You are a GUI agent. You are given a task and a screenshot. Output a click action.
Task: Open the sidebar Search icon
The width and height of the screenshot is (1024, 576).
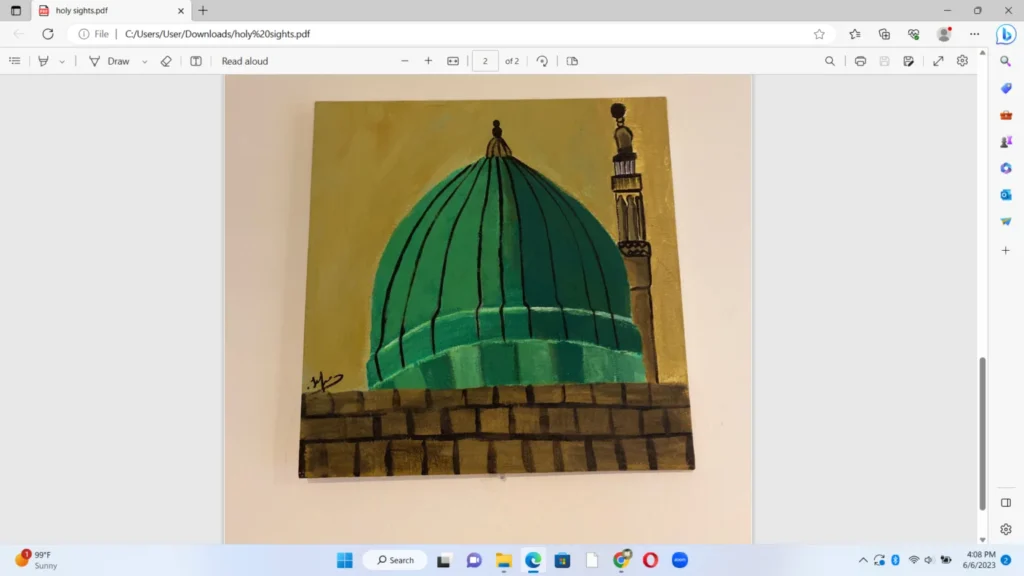[1006, 61]
